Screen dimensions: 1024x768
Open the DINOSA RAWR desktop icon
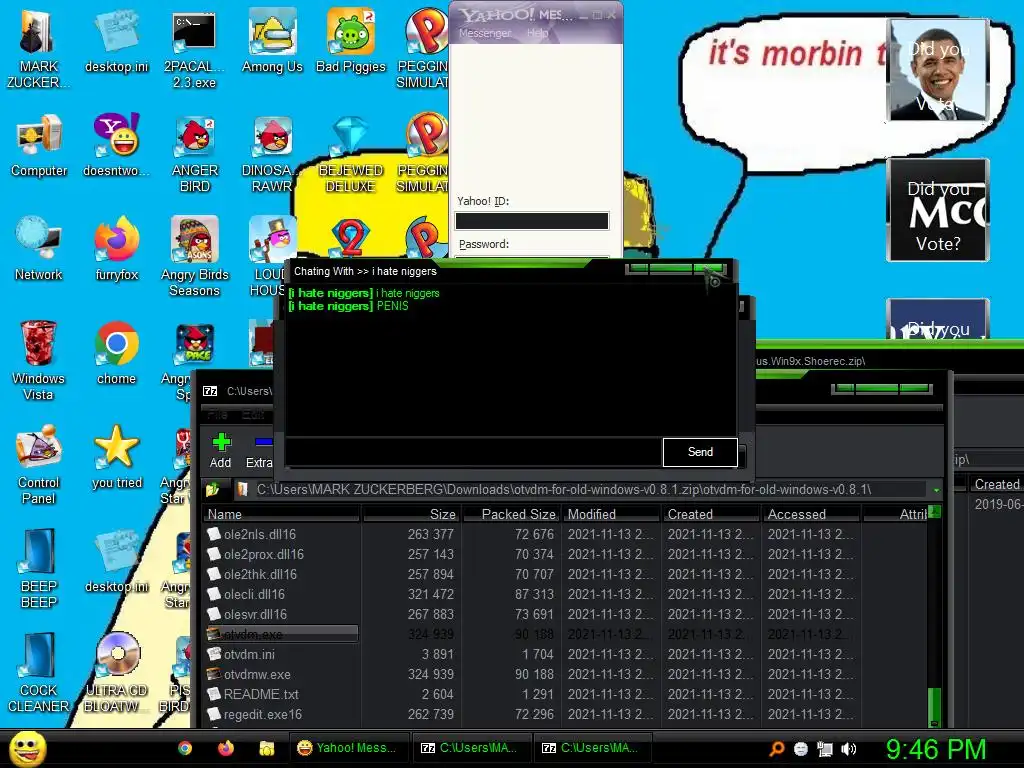(x=272, y=153)
